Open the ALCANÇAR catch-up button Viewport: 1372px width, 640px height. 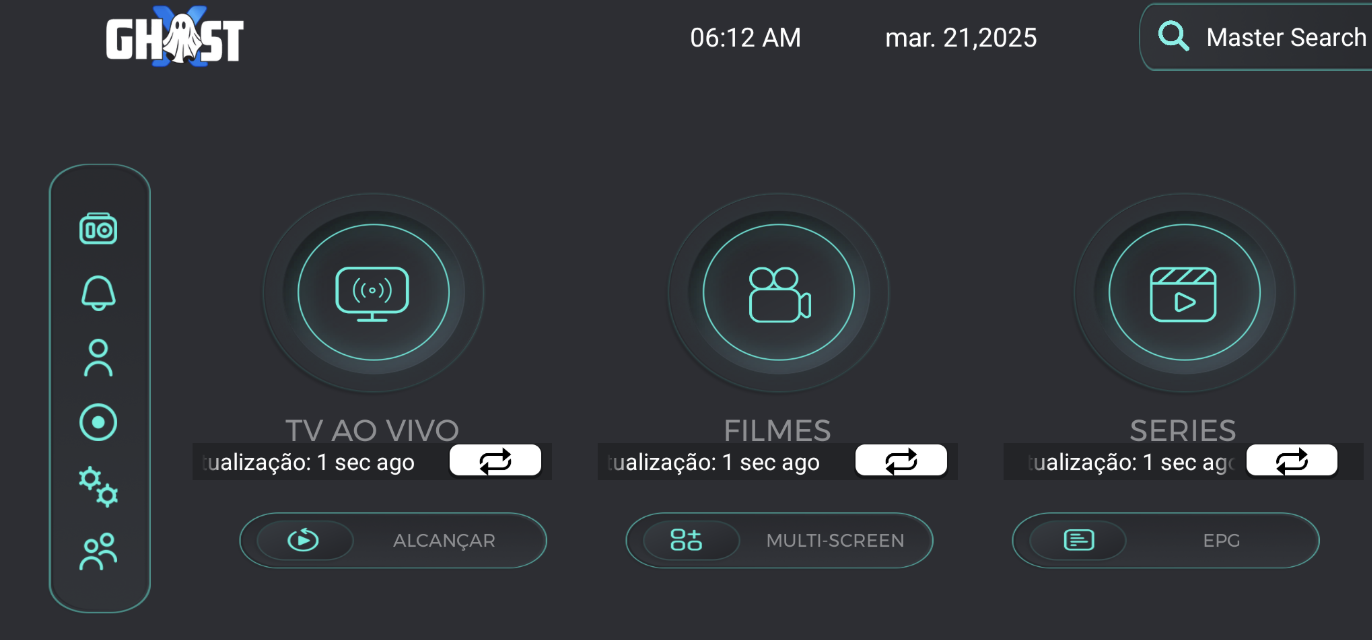pos(393,541)
